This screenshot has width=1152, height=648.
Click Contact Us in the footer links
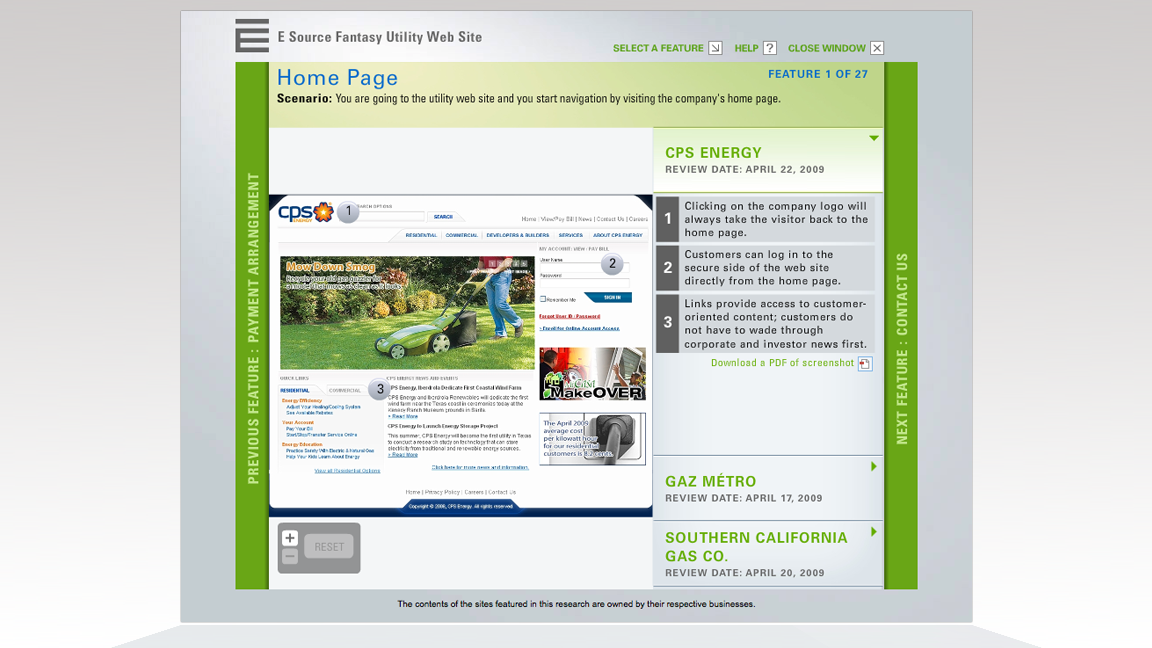point(503,492)
